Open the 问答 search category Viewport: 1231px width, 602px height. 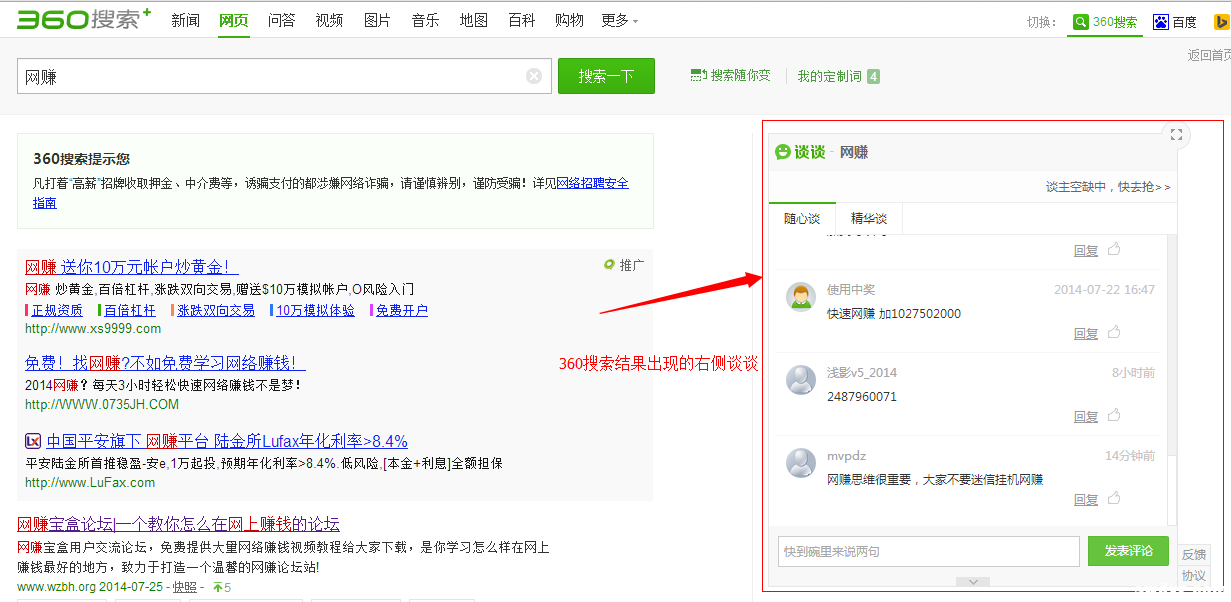(x=281, y=20)
